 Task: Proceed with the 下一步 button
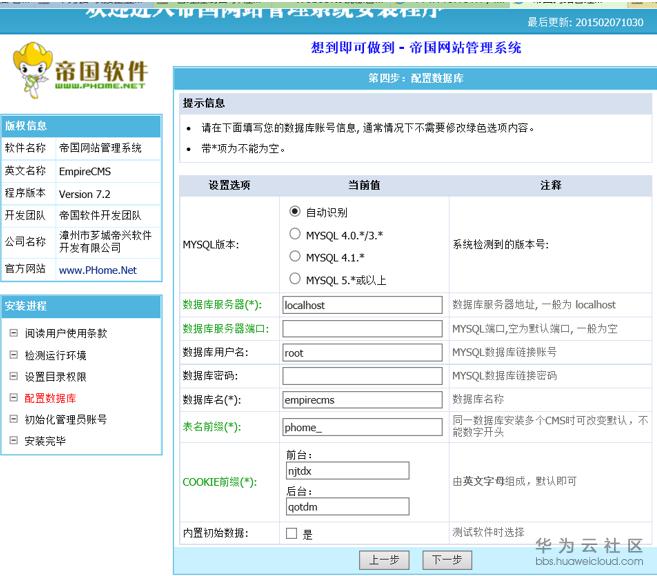point(447,560)
